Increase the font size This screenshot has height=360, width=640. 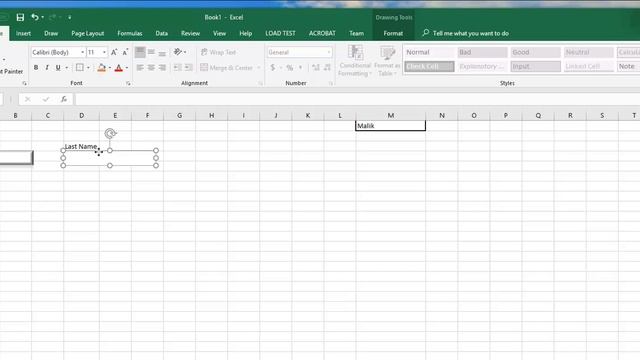point(114,52)
